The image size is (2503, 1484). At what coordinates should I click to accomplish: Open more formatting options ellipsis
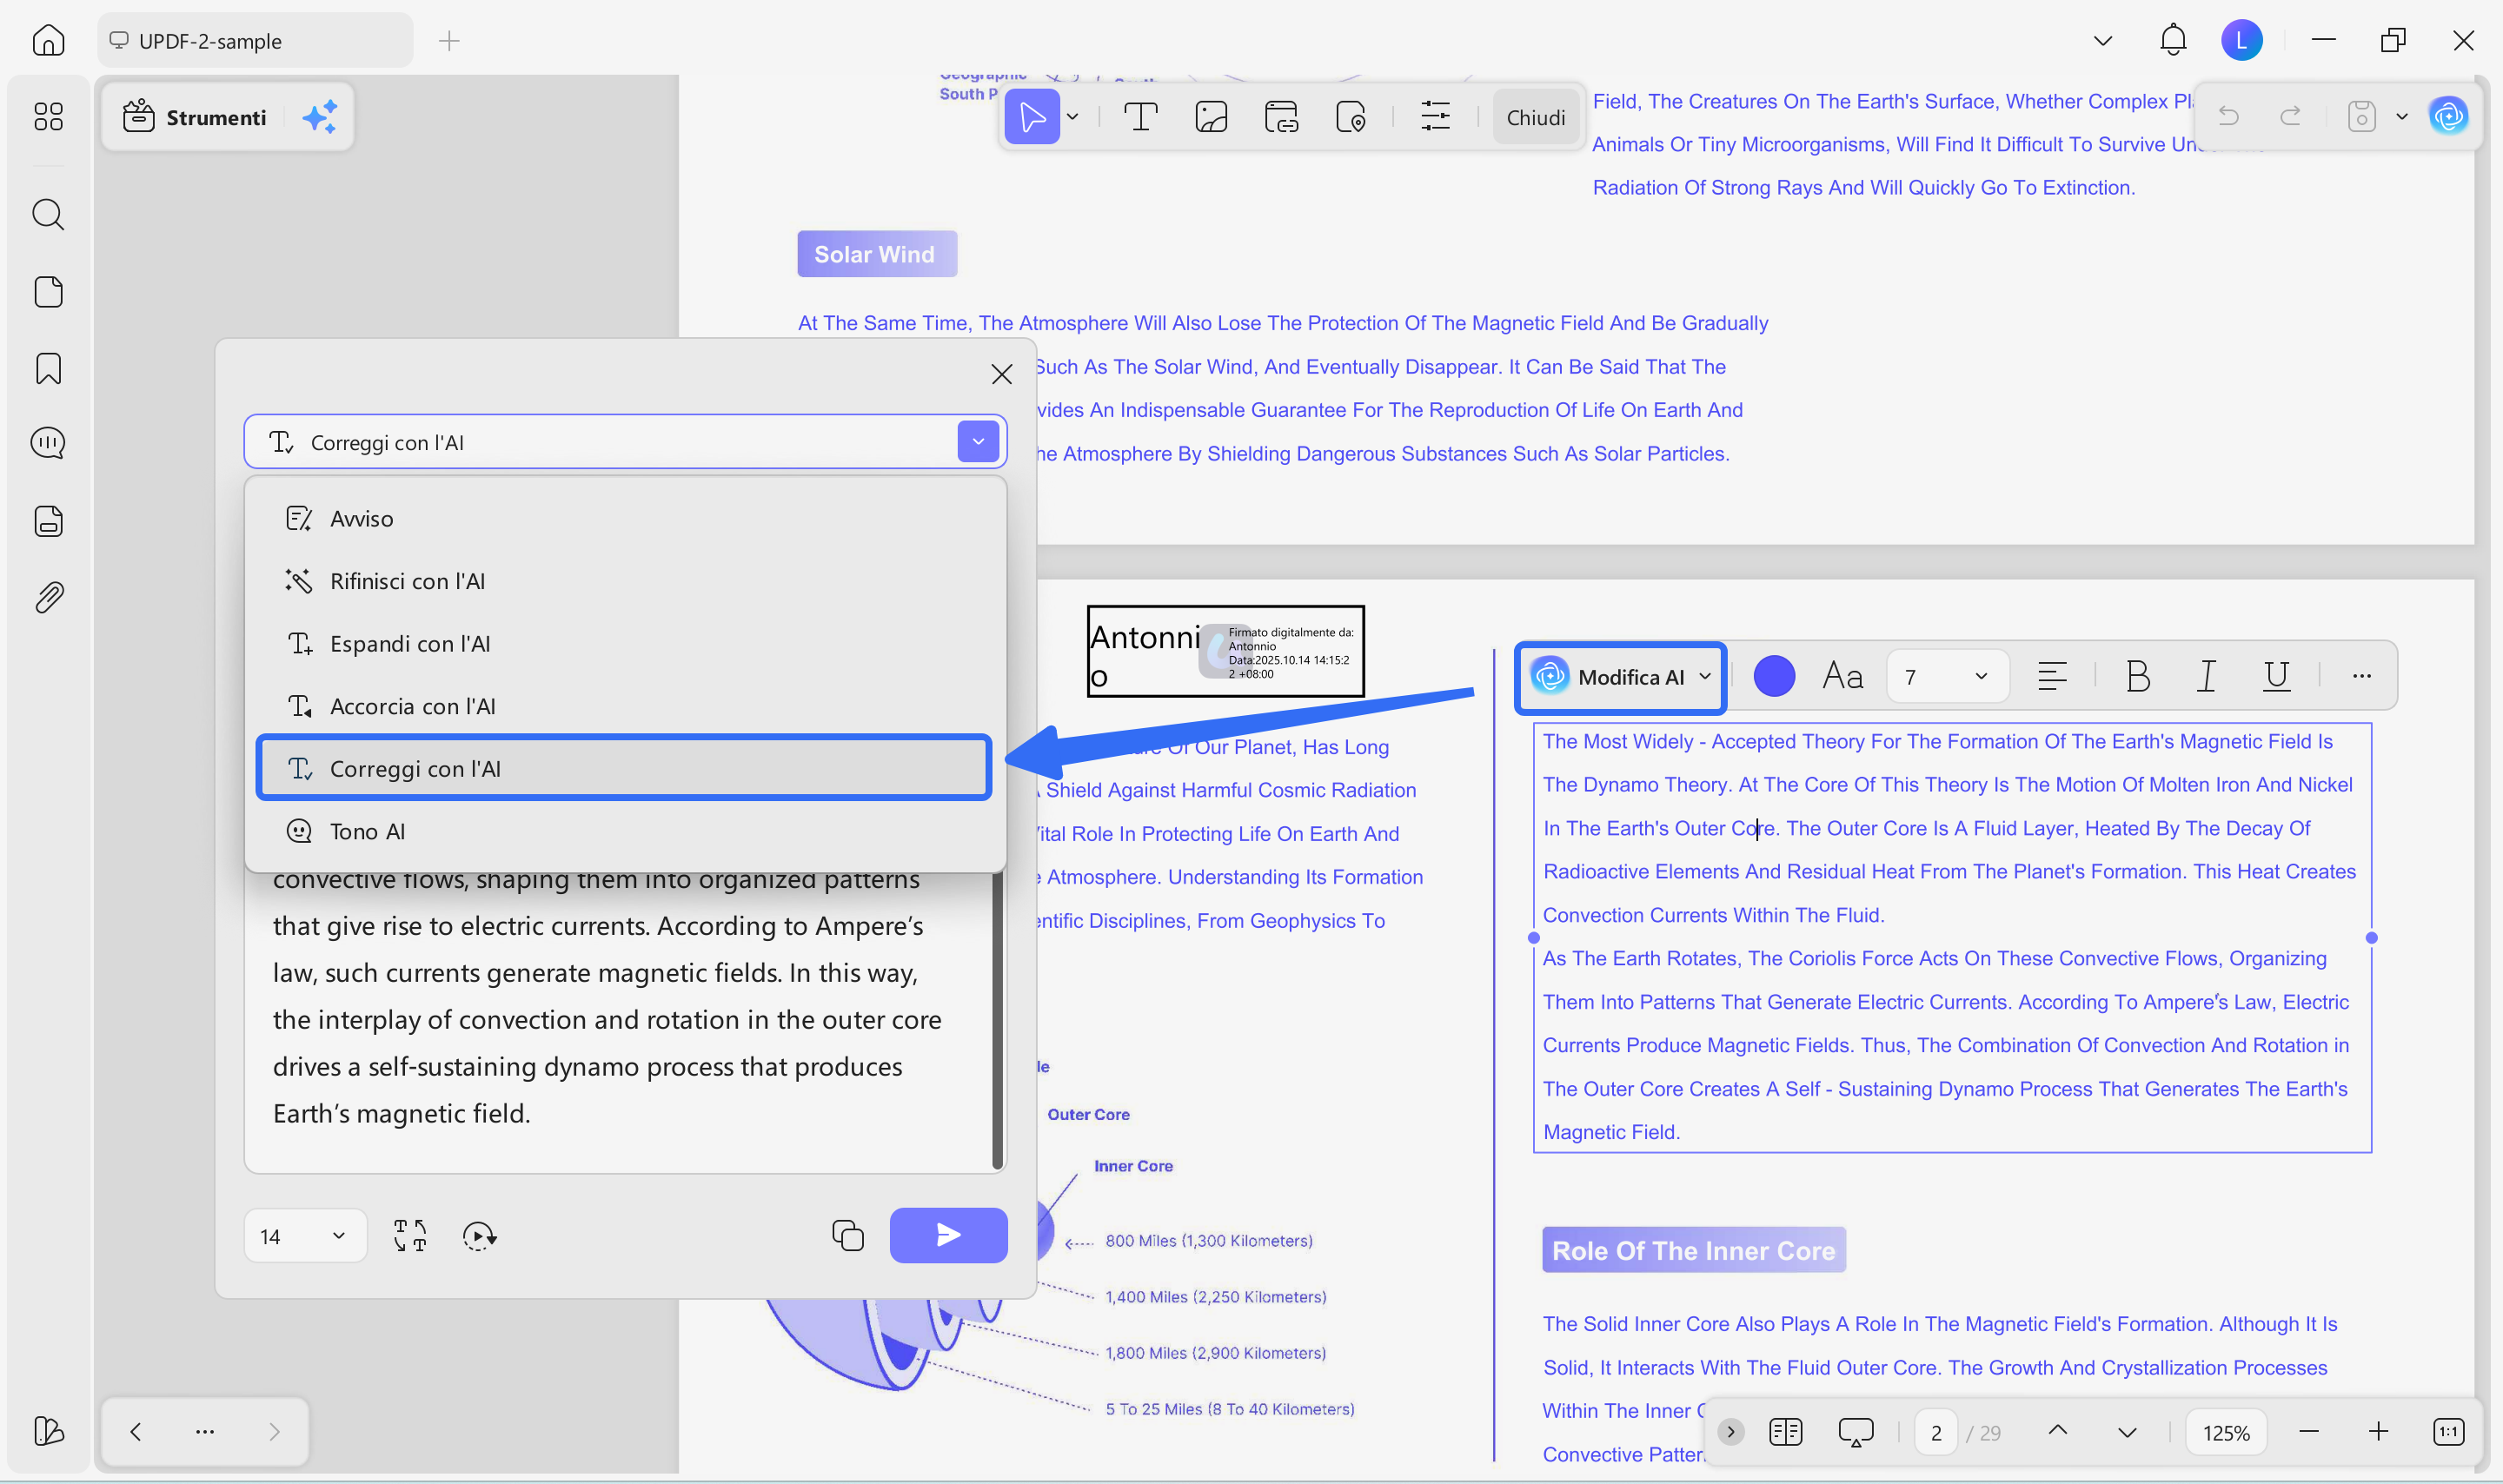2361,676
